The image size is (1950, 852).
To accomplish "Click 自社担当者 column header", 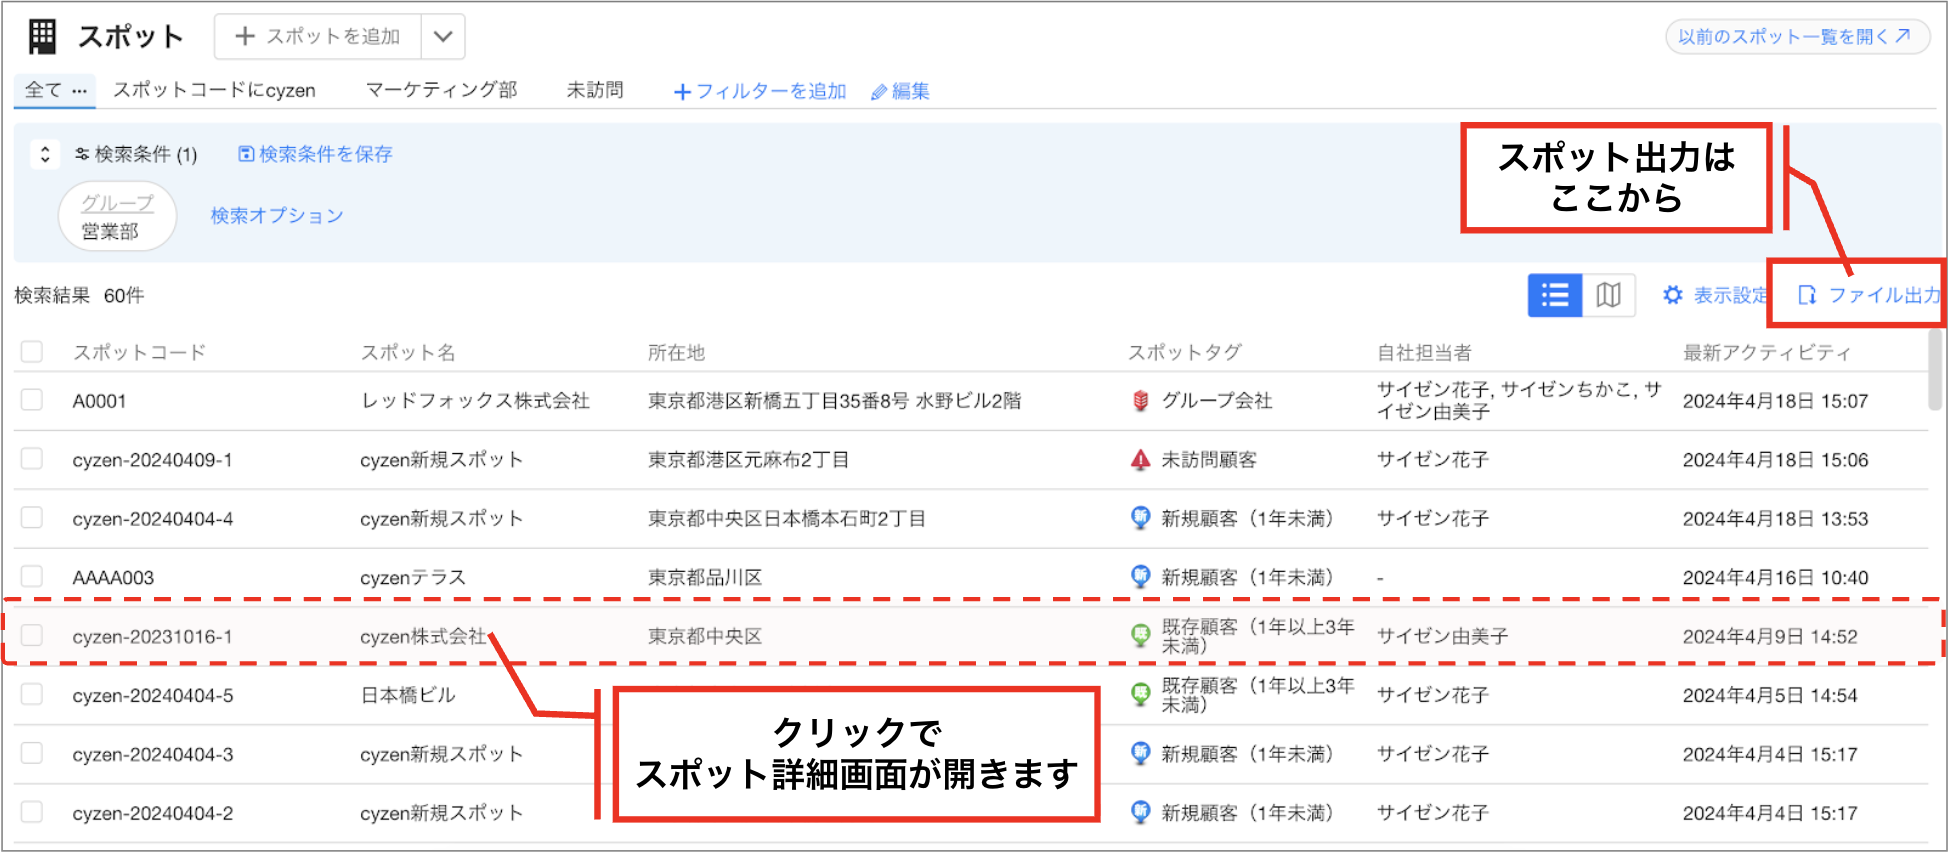I will [1424, 352].
